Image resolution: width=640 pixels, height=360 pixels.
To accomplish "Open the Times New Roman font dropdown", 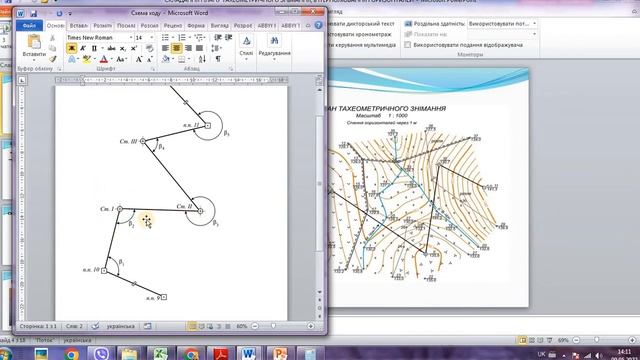I will click(x=131, y=38).
